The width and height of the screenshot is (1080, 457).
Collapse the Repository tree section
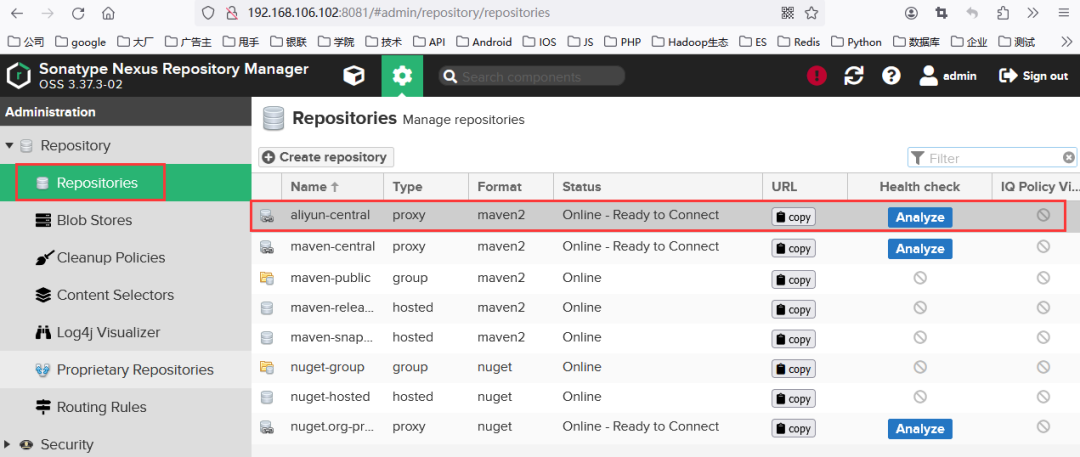coord(10,146)
